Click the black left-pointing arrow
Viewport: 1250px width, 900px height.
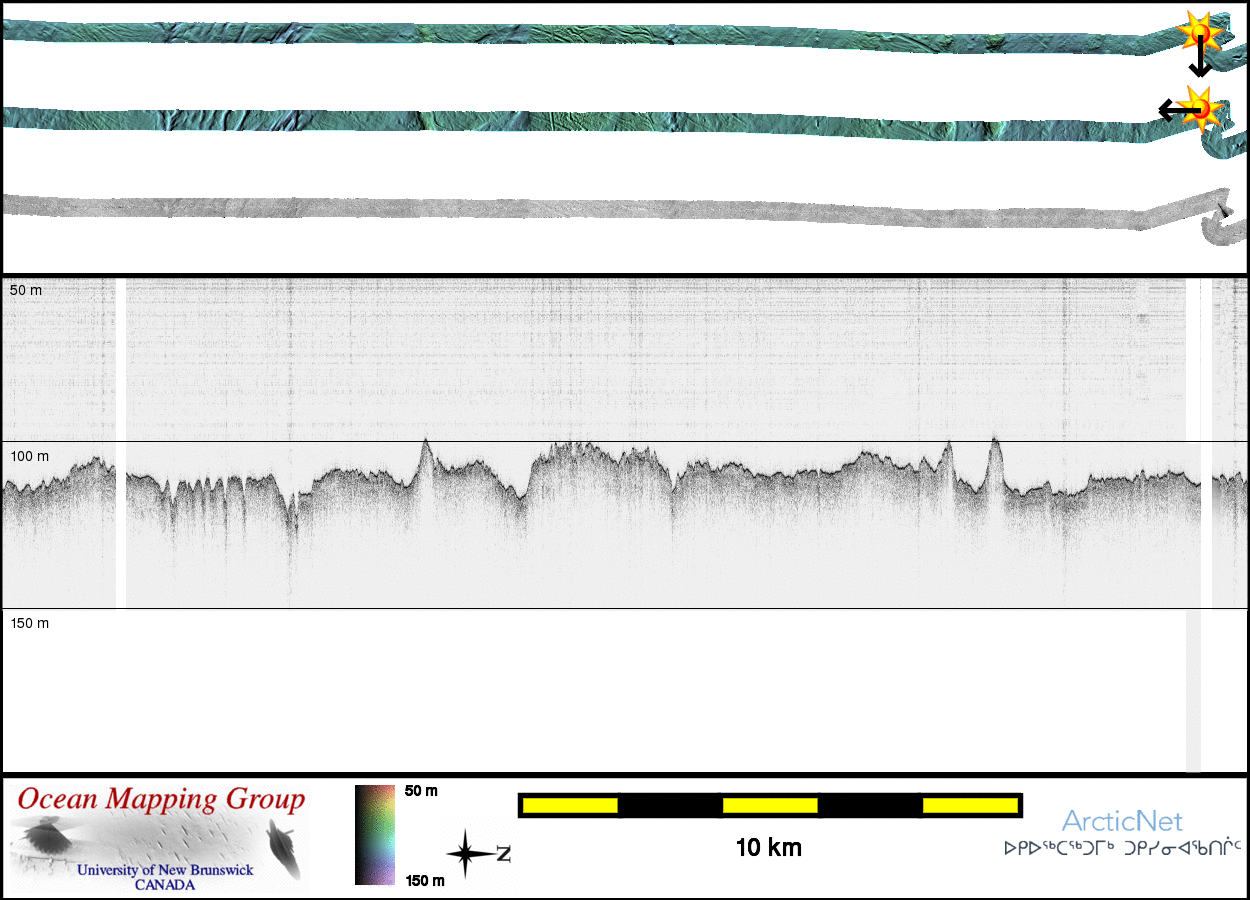click(x=1170, y=109)
